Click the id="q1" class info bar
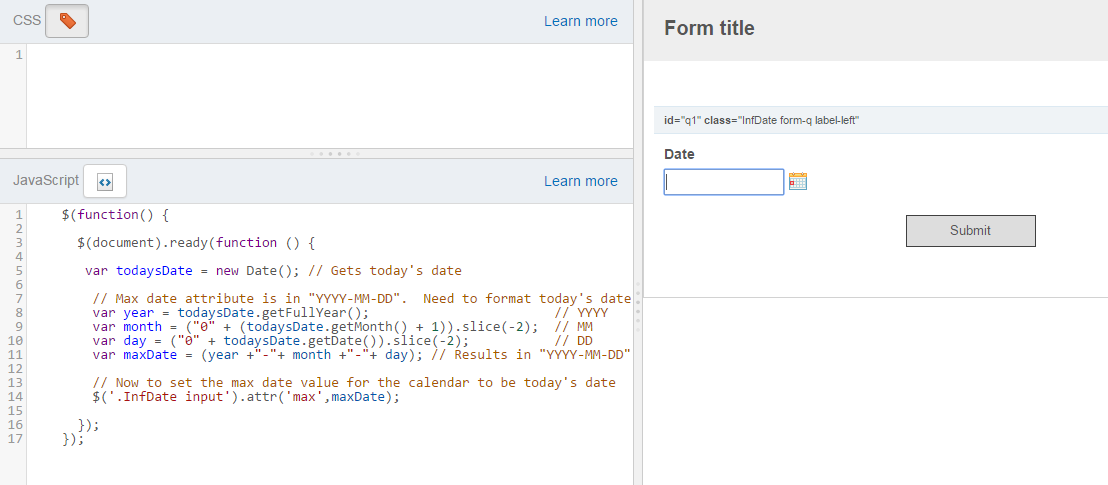Viewport: 1108px width, 485px height. tap(876, 120)
